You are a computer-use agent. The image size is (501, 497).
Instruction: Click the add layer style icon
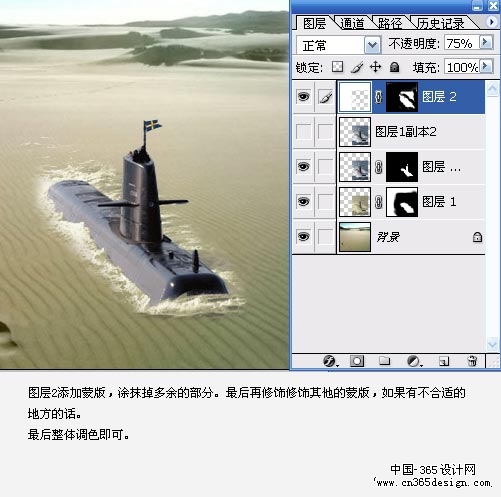coord(330,361)
